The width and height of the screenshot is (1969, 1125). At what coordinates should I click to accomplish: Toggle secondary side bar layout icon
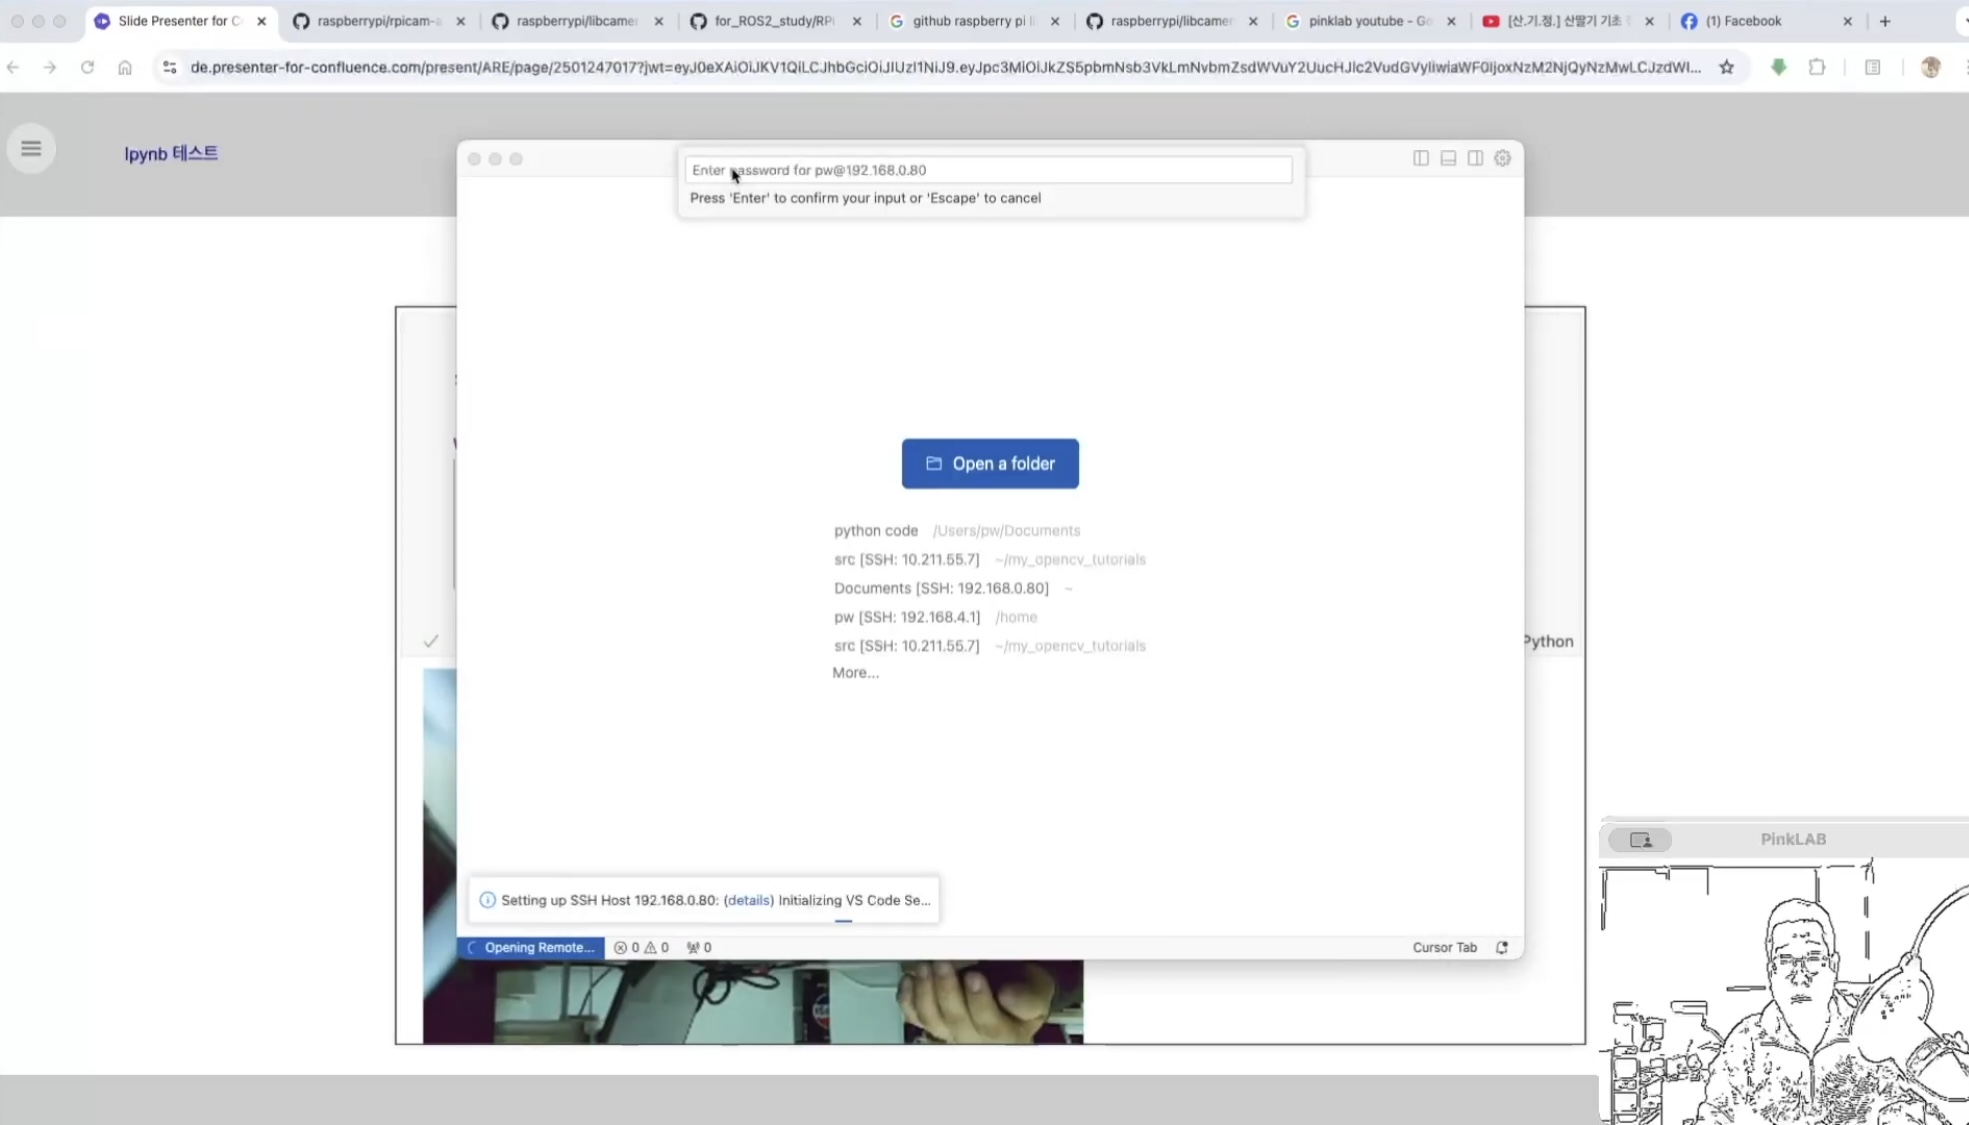tap(1474, 158)
